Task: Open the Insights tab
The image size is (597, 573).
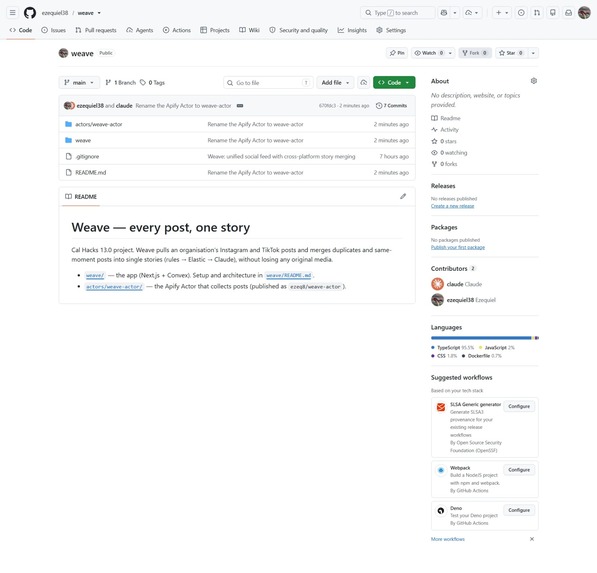Action: [352, 30]
